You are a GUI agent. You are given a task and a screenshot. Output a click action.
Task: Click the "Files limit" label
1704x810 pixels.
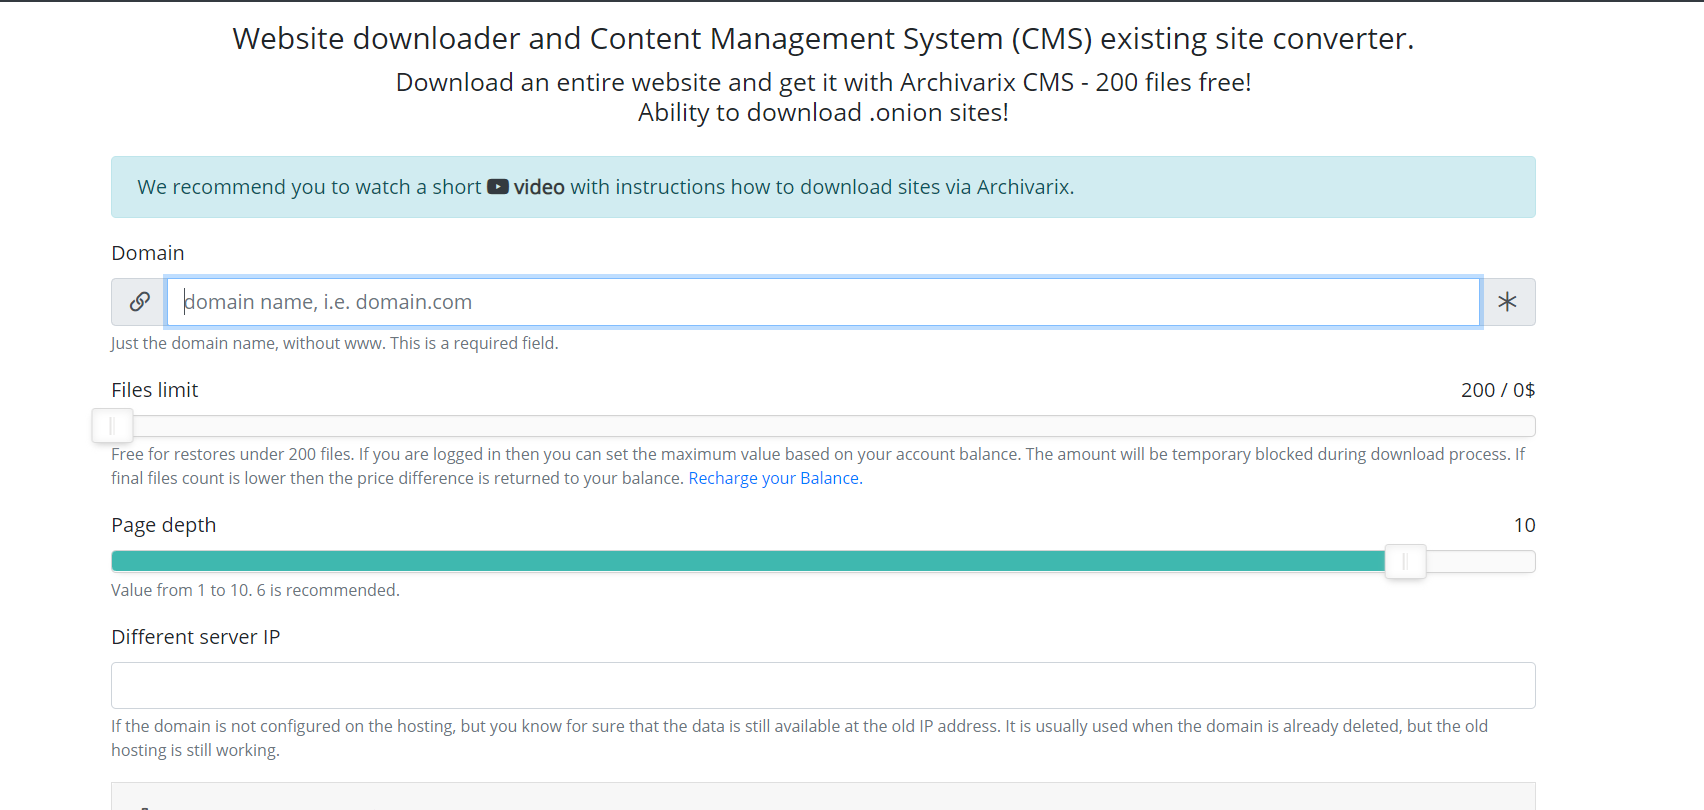coord(155,390)
